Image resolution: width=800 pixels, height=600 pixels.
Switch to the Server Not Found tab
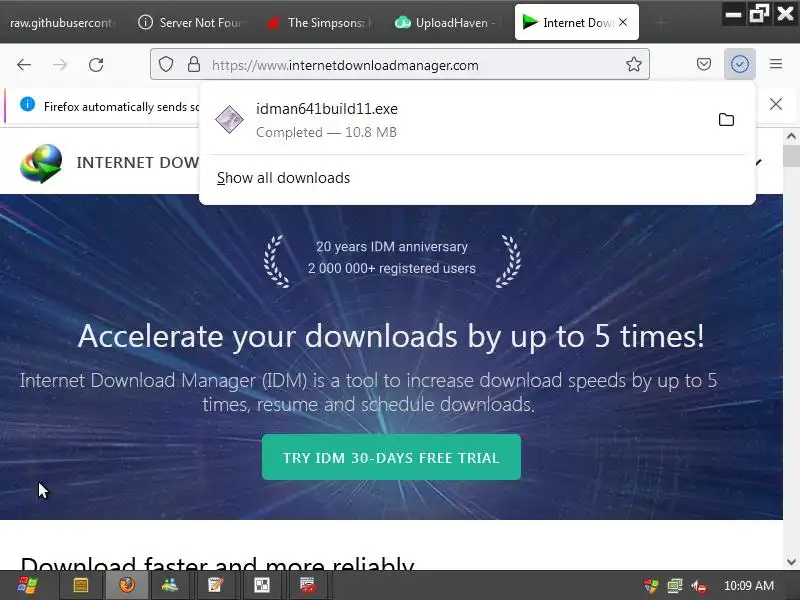tap(192, 23)
